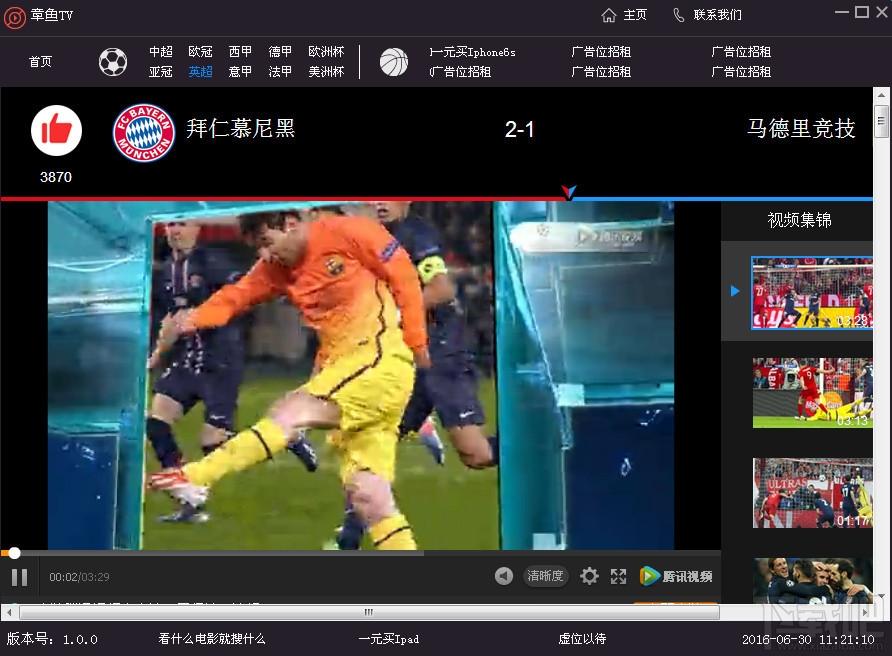
Task: Click the video progress slider knob
Action: [15, 552]
